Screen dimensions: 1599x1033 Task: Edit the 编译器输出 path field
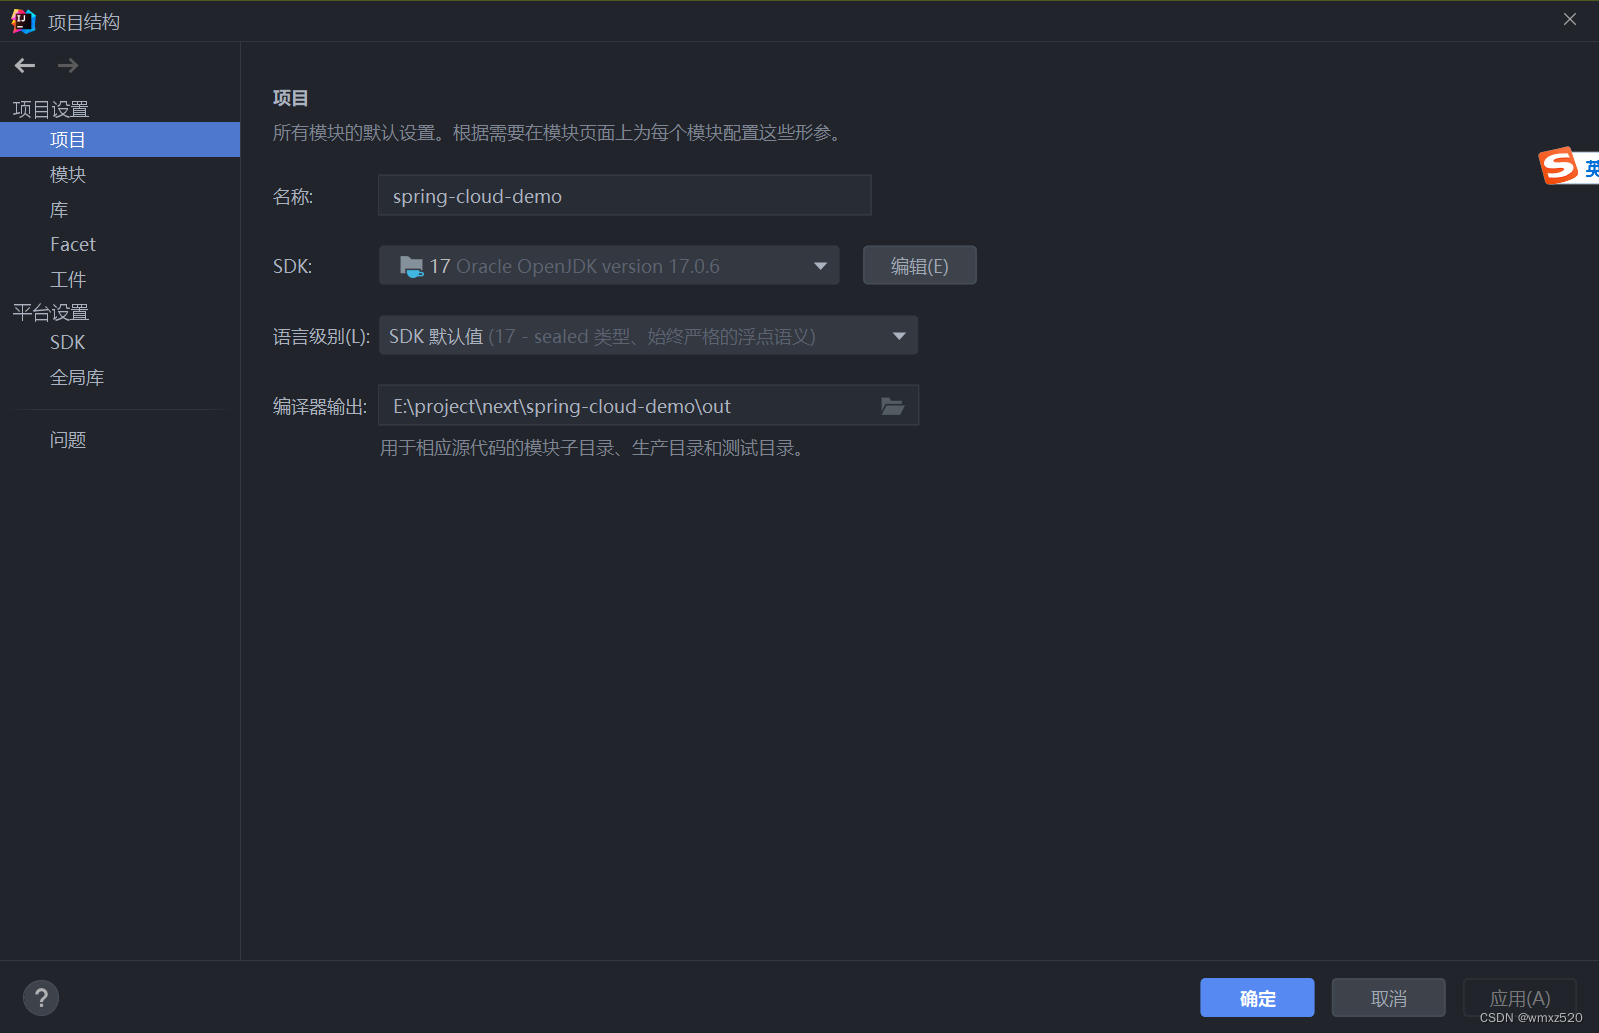tap(648, 406)
